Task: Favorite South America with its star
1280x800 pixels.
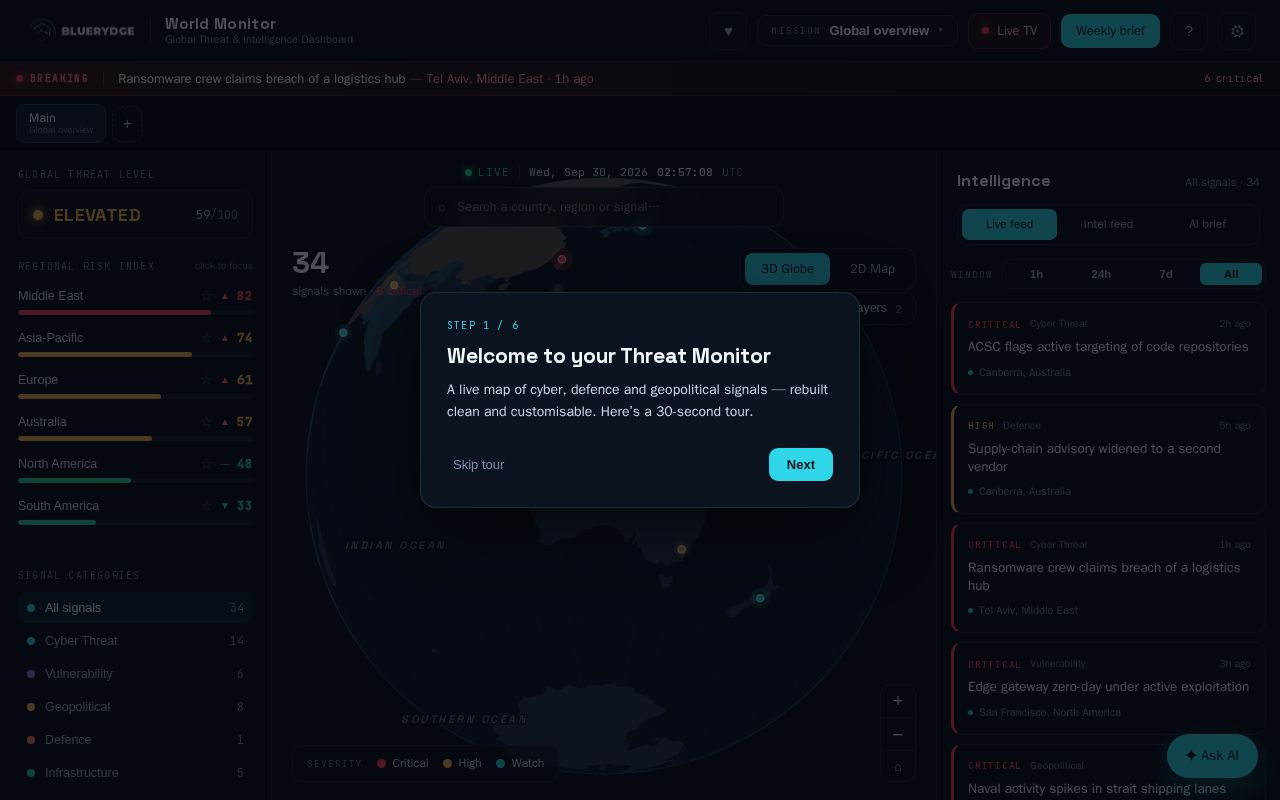Action: pyautogui.click(x=206, y=506)
